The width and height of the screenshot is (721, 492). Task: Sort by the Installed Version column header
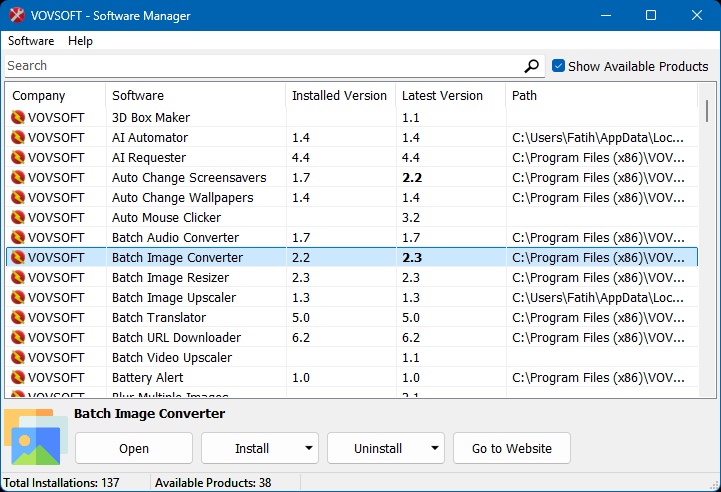(341, 96)
